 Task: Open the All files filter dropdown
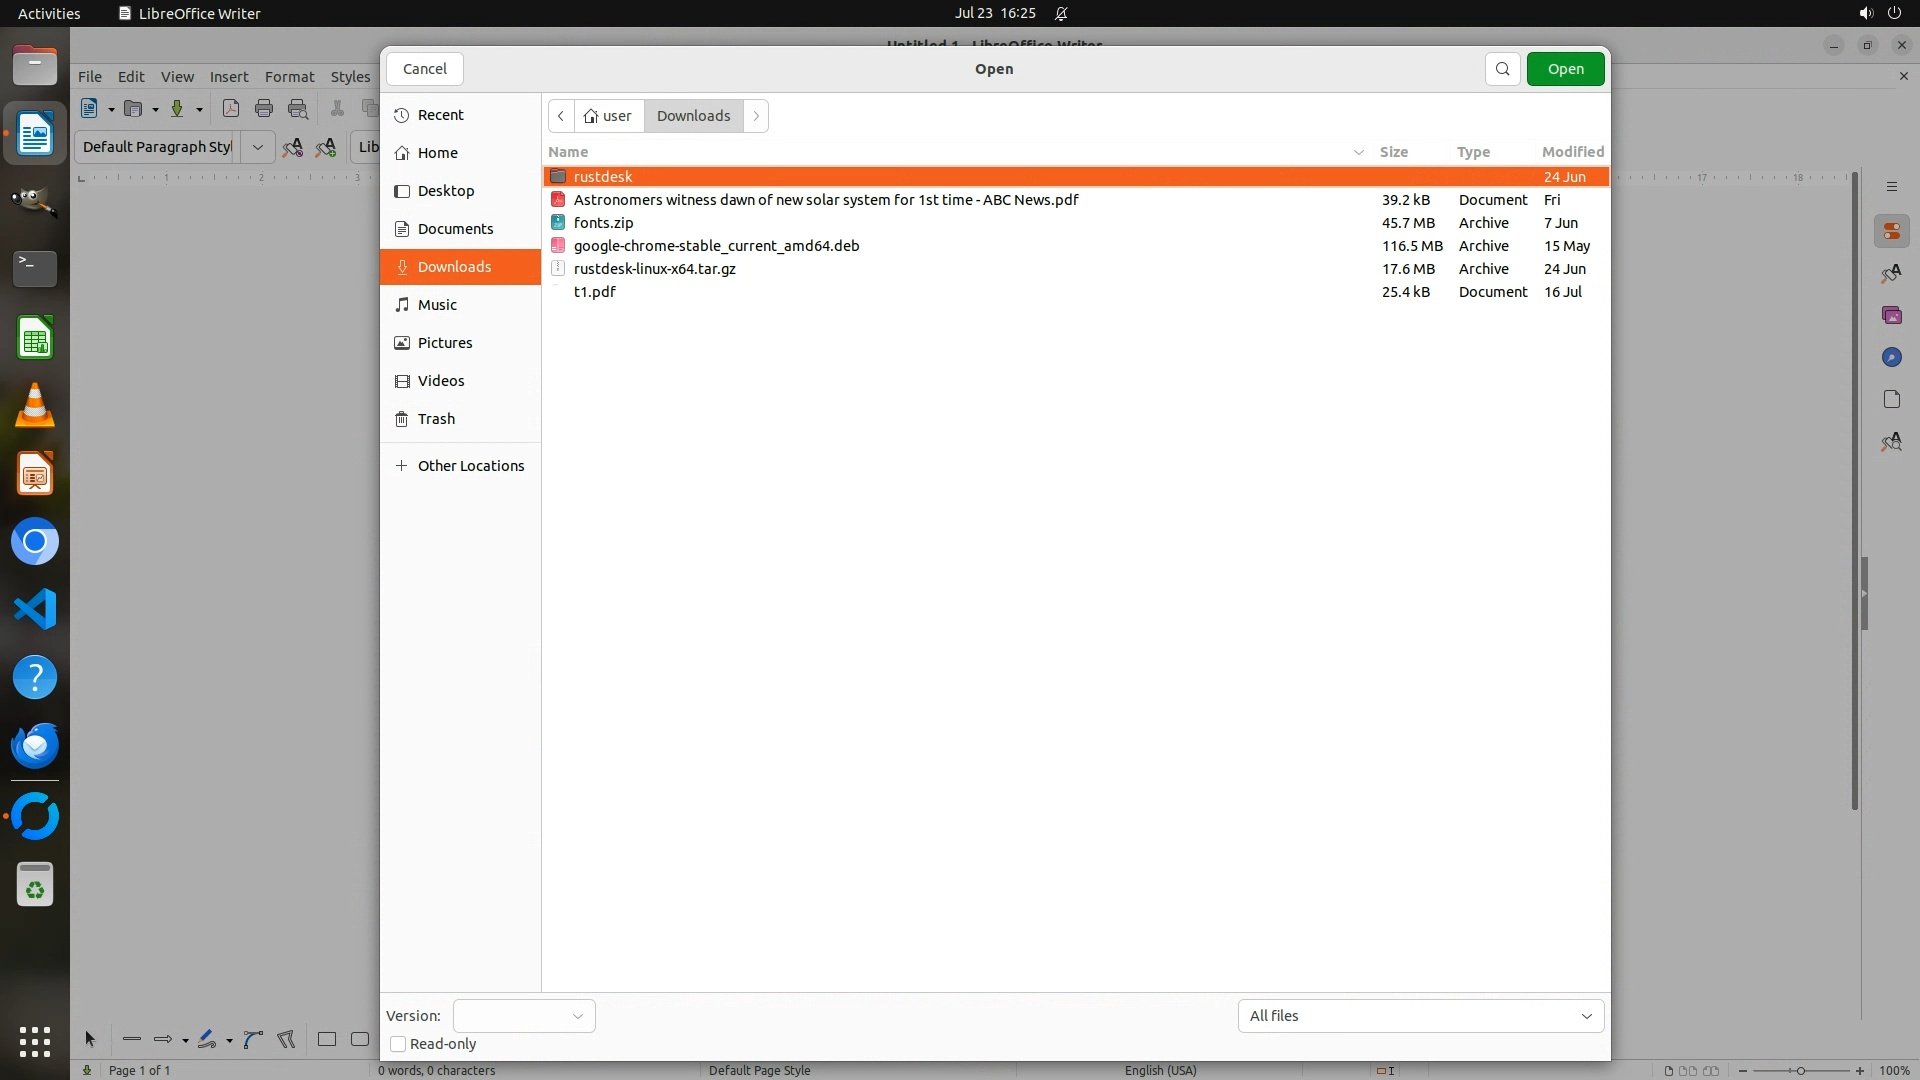[x=1420, y=1016]
